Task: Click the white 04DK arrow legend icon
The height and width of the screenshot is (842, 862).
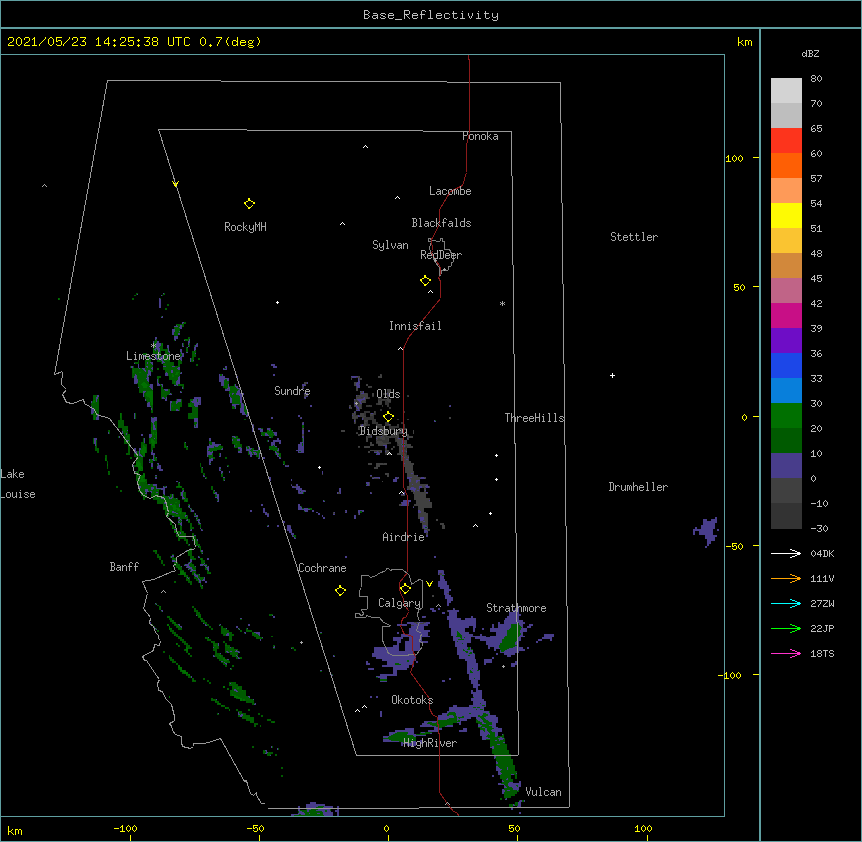Action: point(786,553)
